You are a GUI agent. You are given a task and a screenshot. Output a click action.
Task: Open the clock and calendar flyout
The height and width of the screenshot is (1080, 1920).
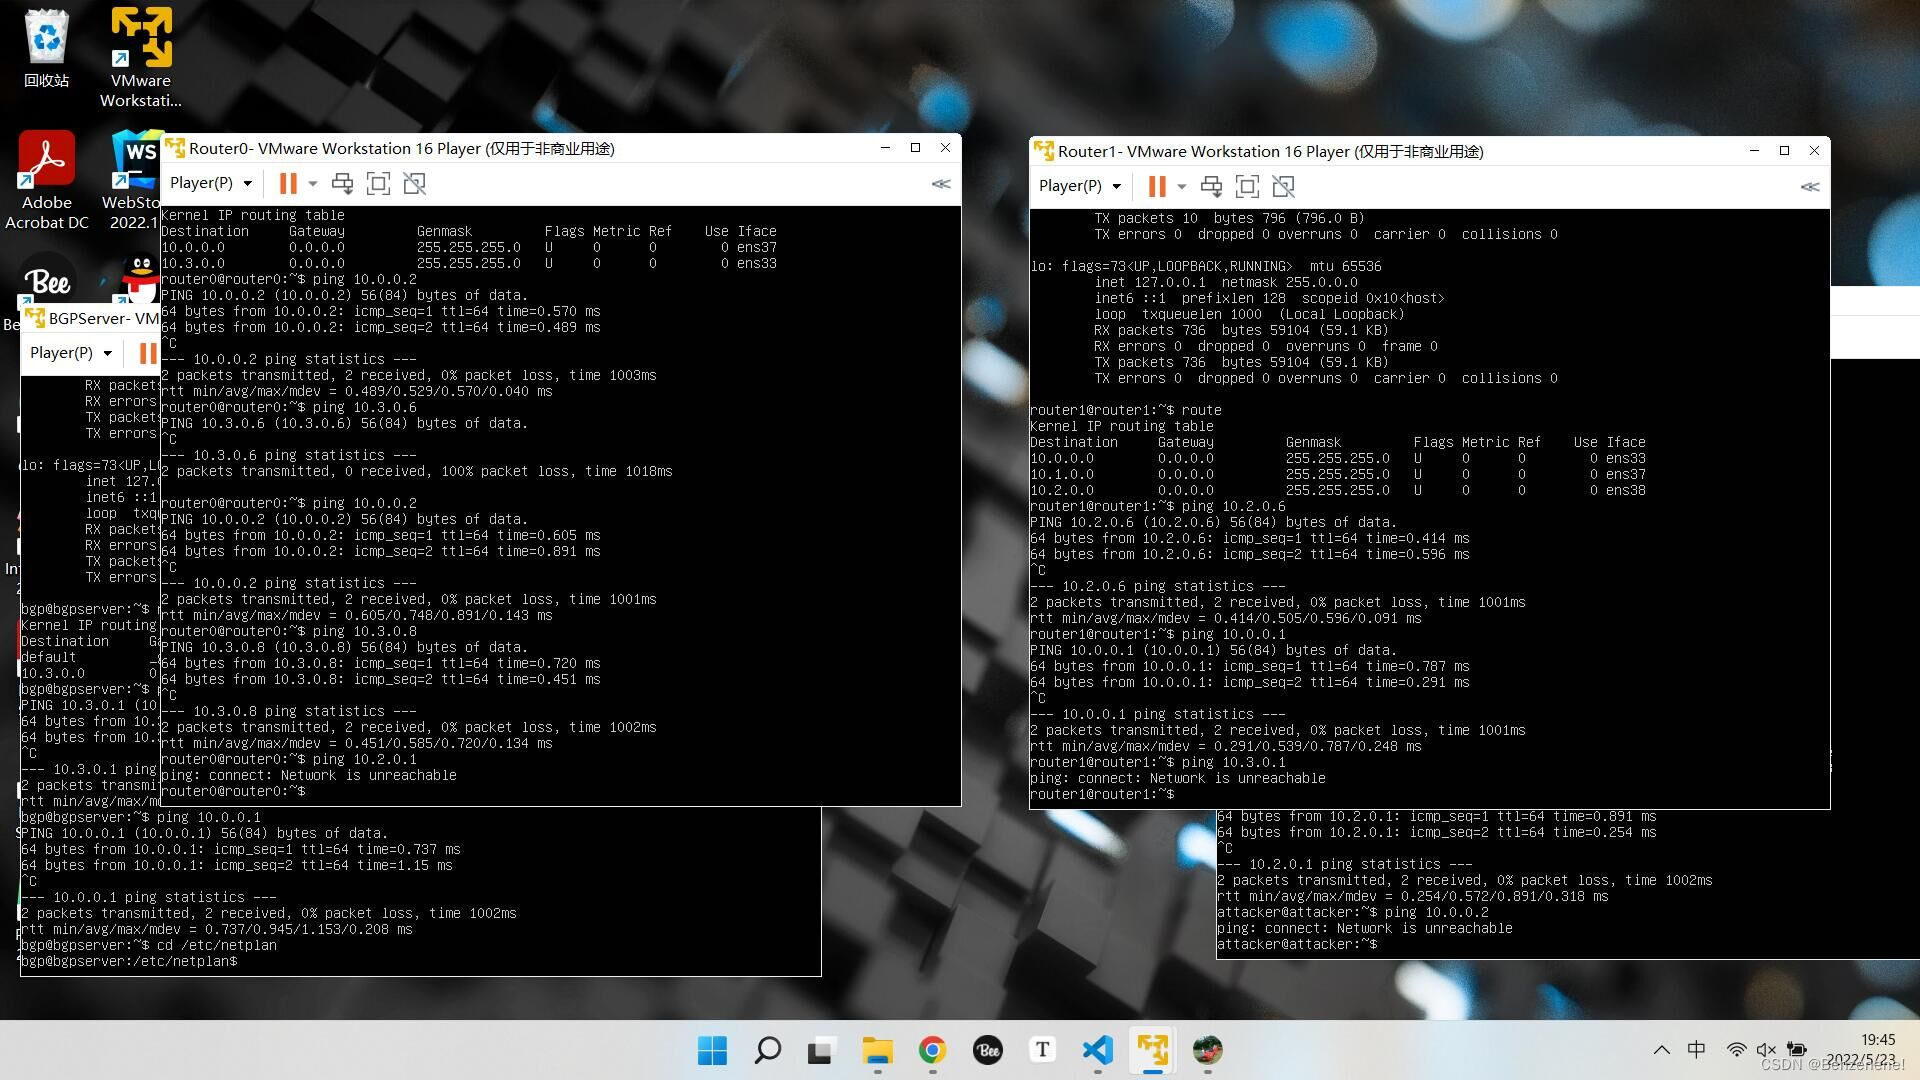pos(1863,1050)
